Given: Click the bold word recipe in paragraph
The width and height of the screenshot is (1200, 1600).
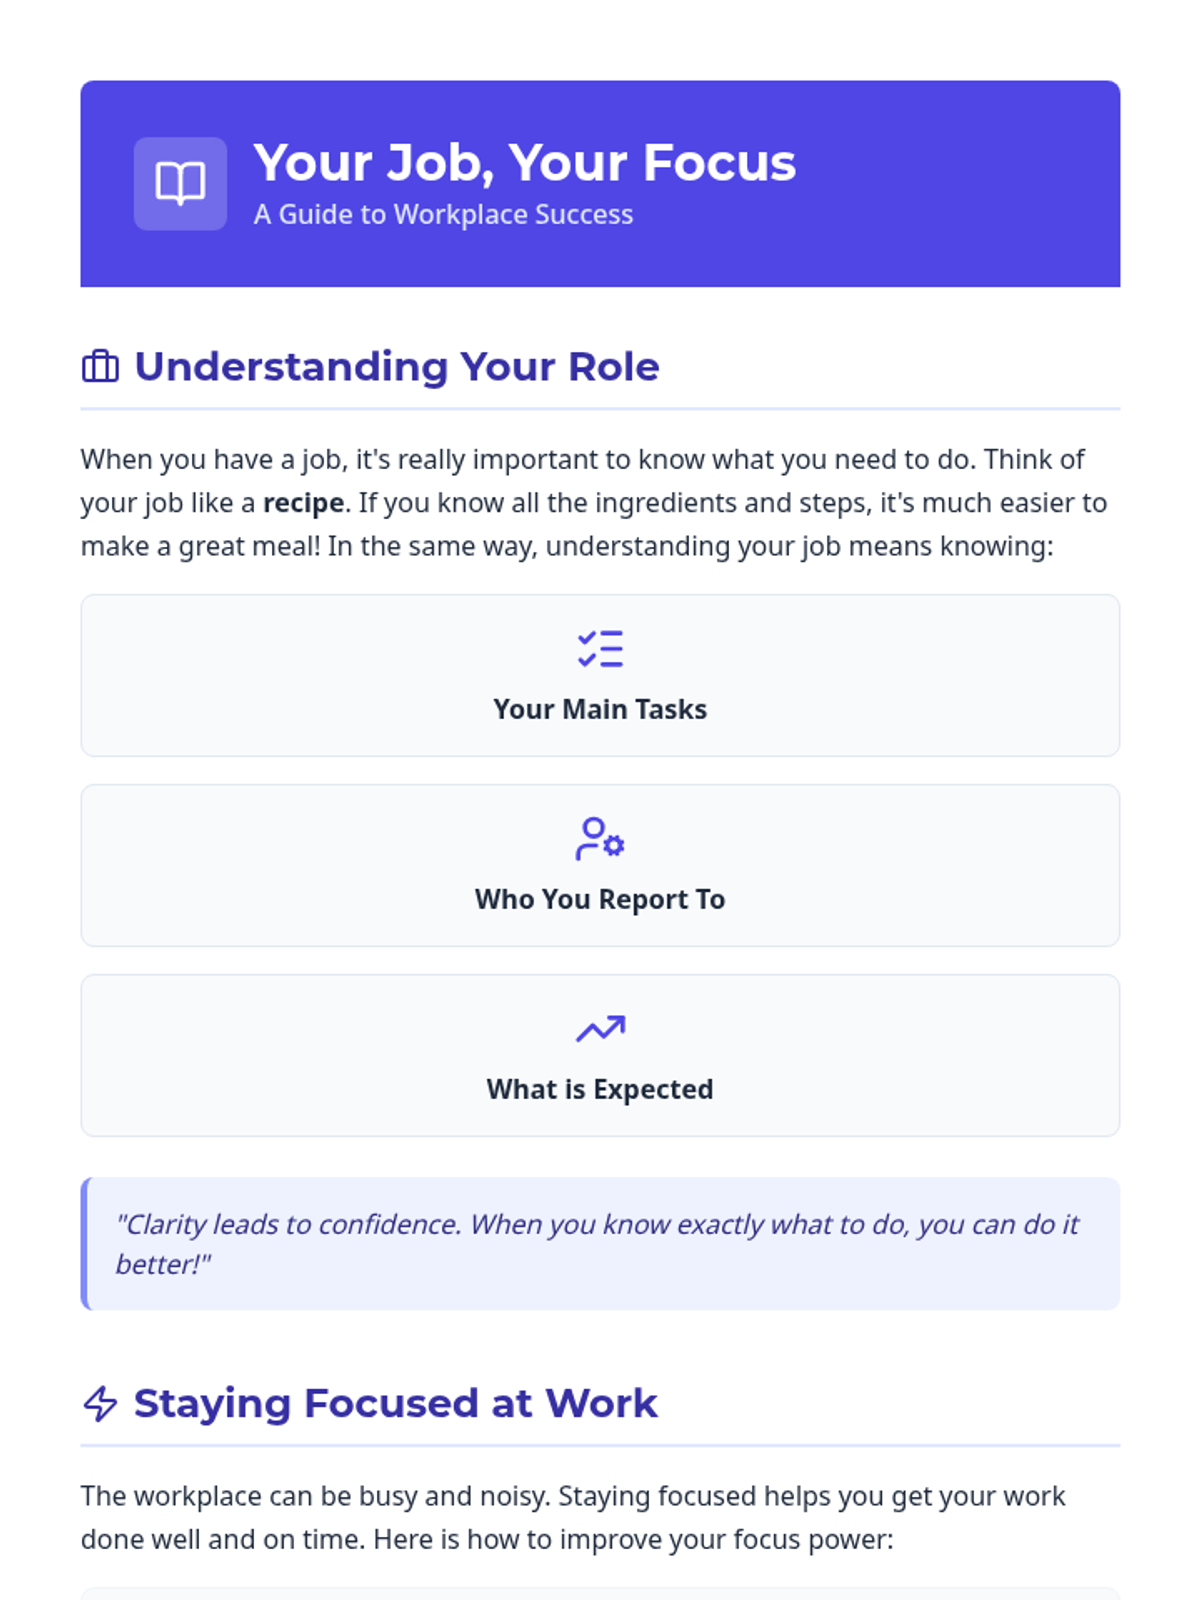Looking at the screenshot, I should tap(303, 503).
